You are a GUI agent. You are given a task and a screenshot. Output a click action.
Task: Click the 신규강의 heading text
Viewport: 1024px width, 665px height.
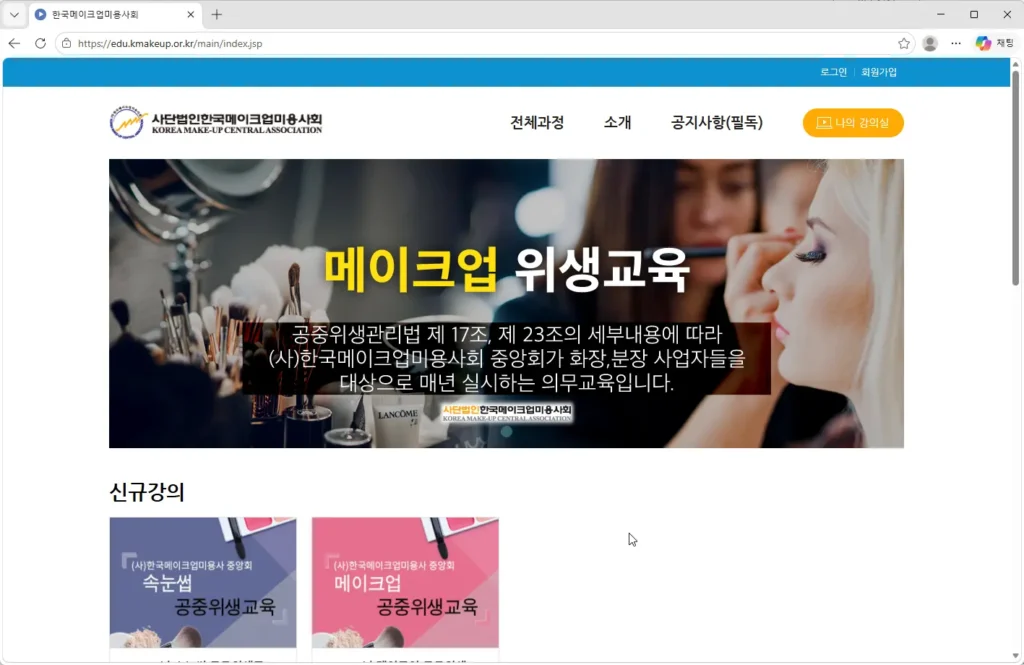click(x=147, y=492)
